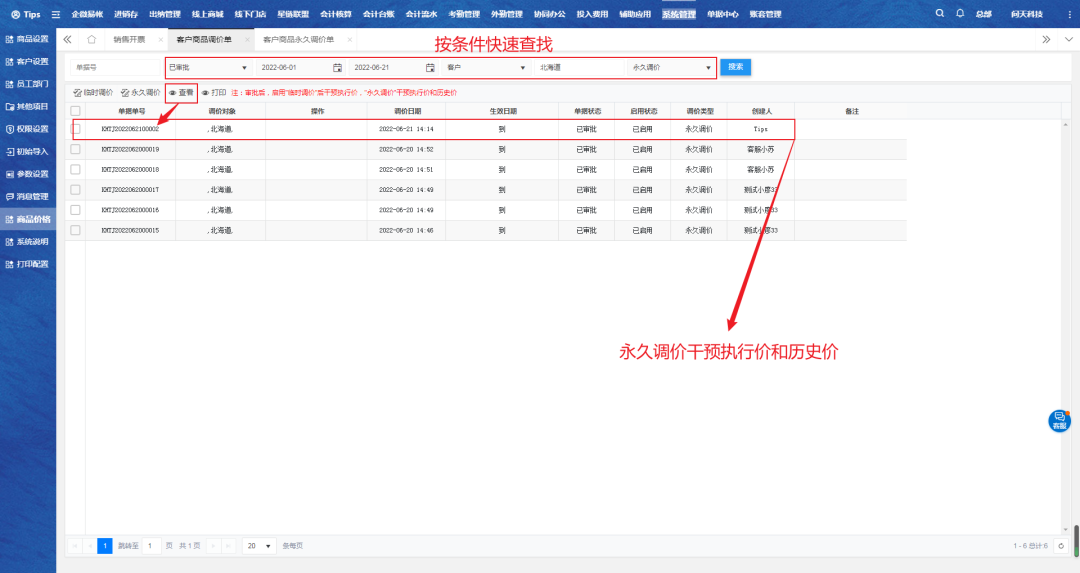Click the refresh icon at the bottom right
This screenshot has width=1080, height=573.
point(1060,546)
